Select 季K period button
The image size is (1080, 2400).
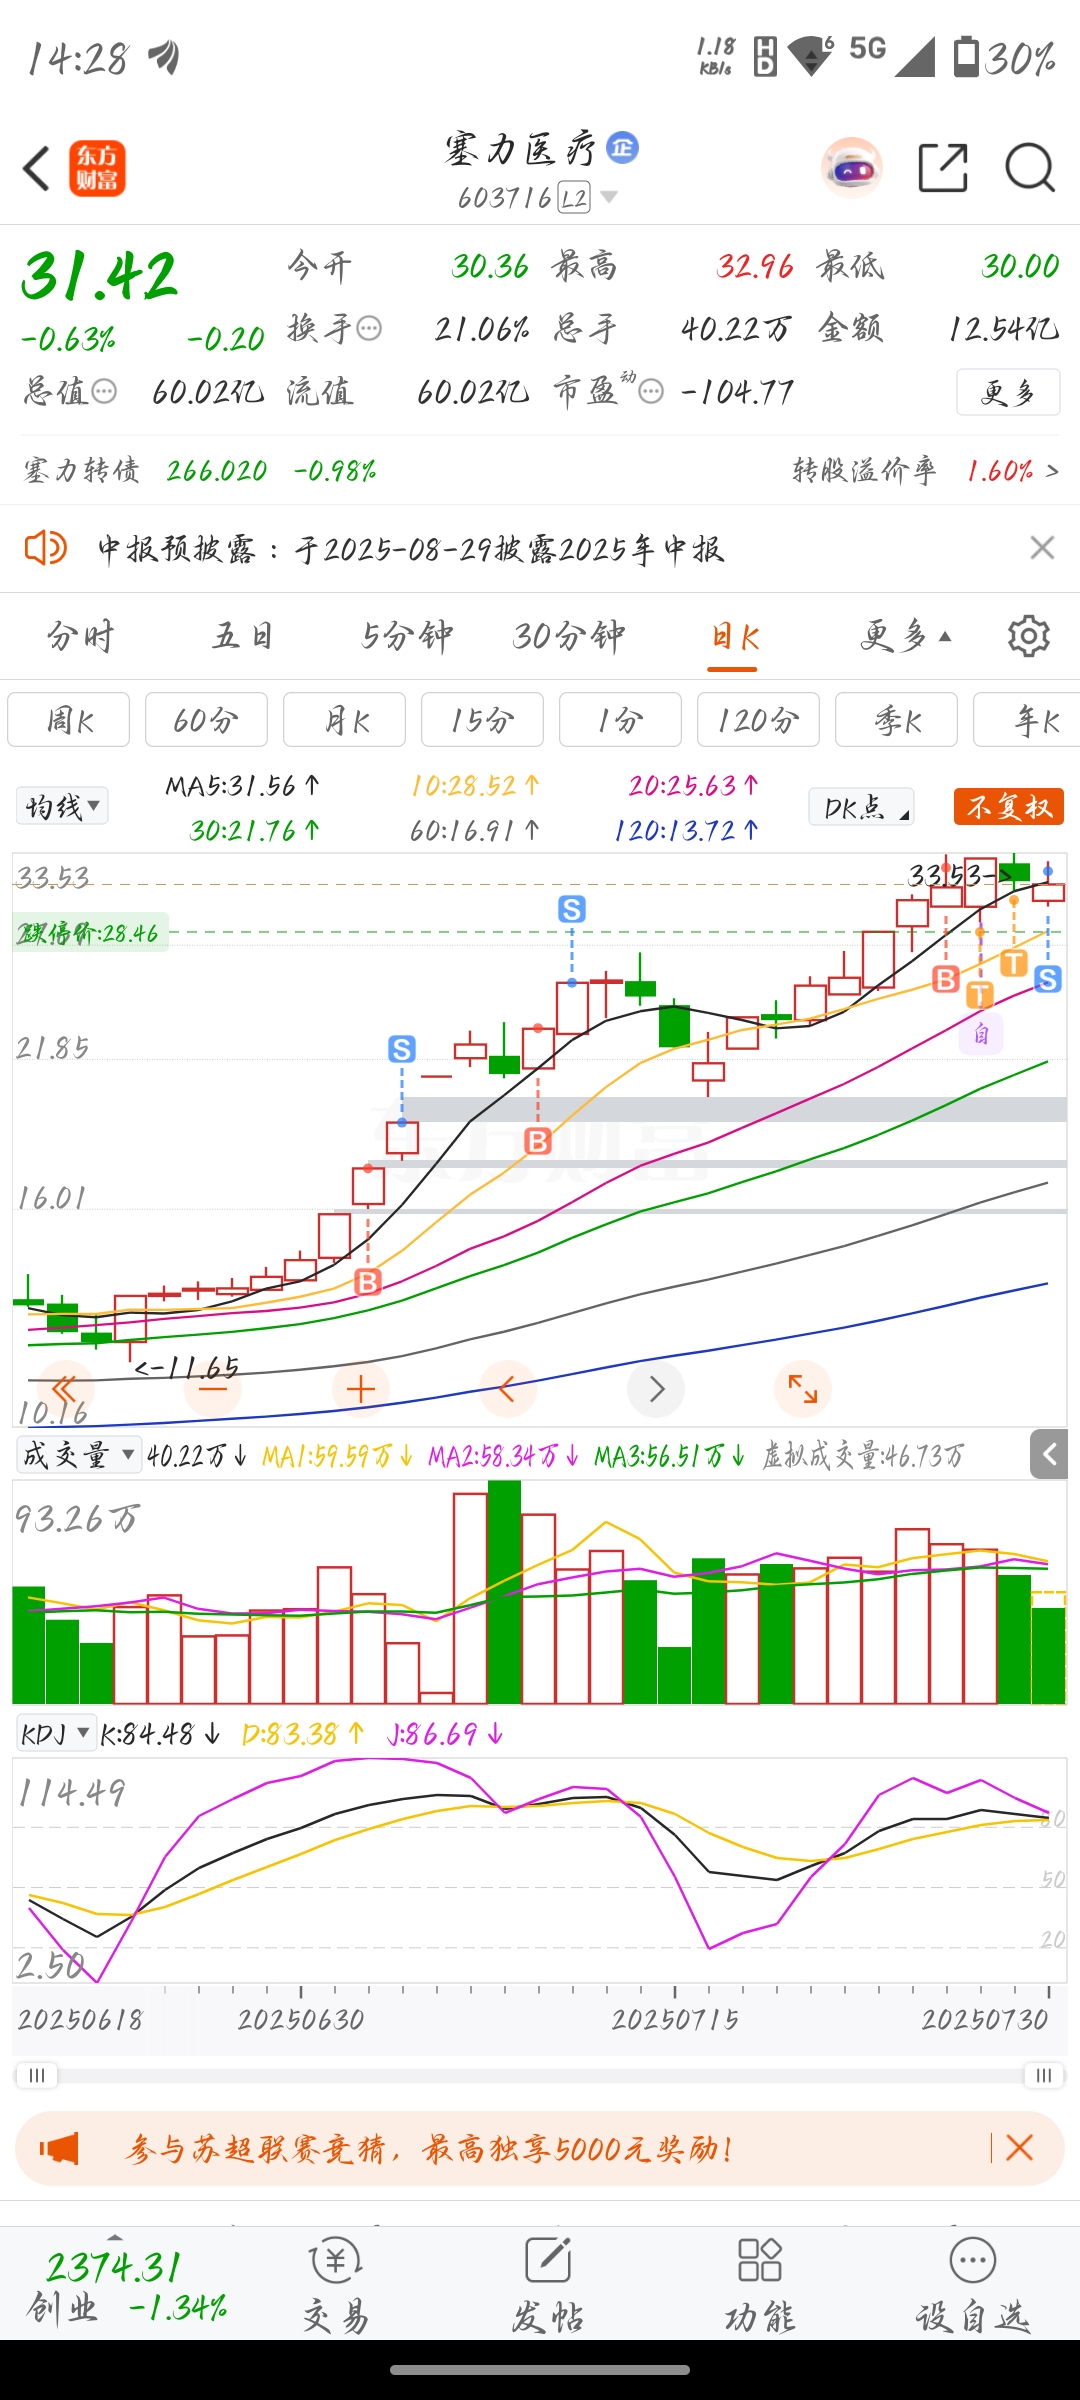(x=897, y=720)
